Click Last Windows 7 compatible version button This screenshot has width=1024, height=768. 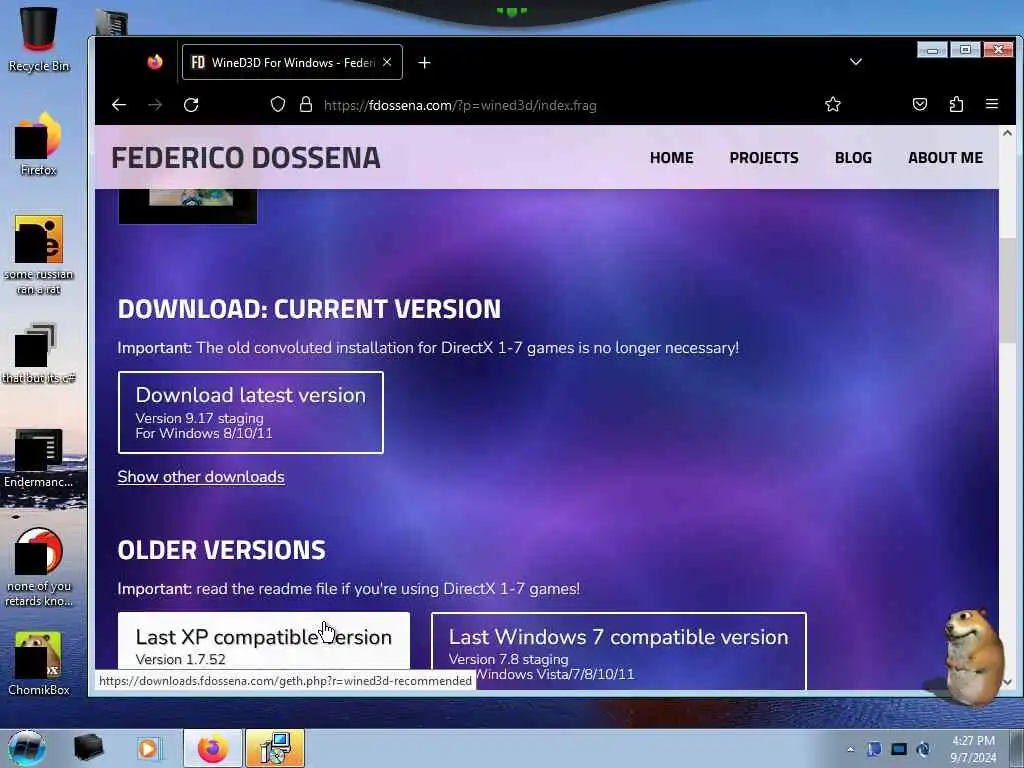point(618,650)
